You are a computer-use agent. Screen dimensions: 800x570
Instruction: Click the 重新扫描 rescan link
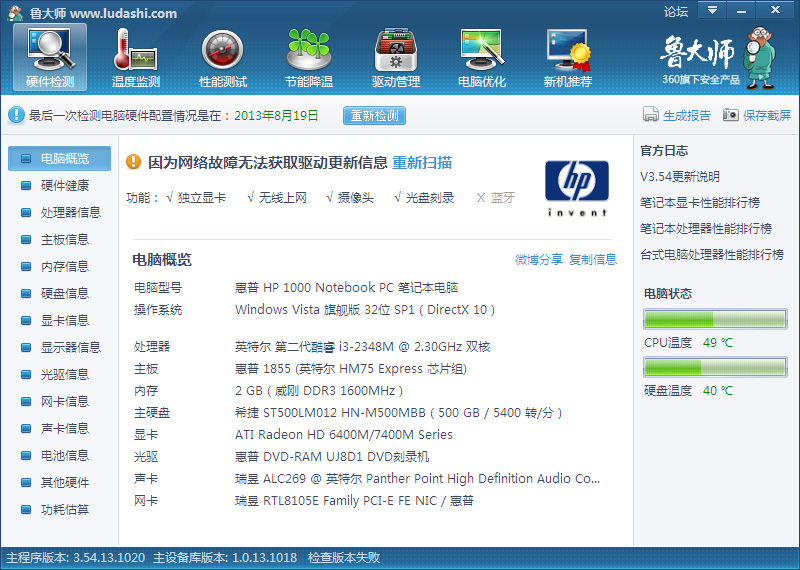click(x=422, y=162)
